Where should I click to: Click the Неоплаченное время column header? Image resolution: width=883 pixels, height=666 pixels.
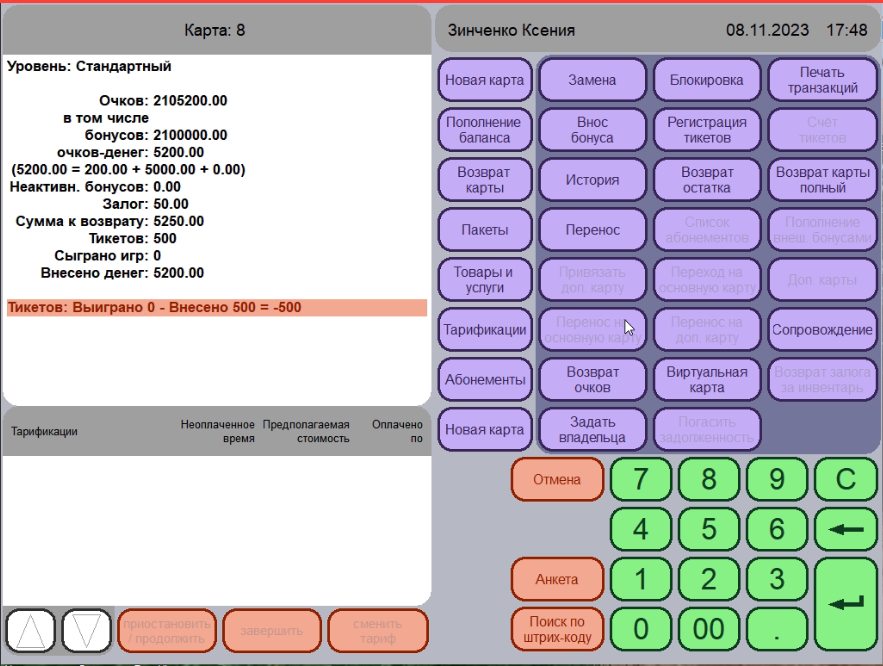coord(217,431)
